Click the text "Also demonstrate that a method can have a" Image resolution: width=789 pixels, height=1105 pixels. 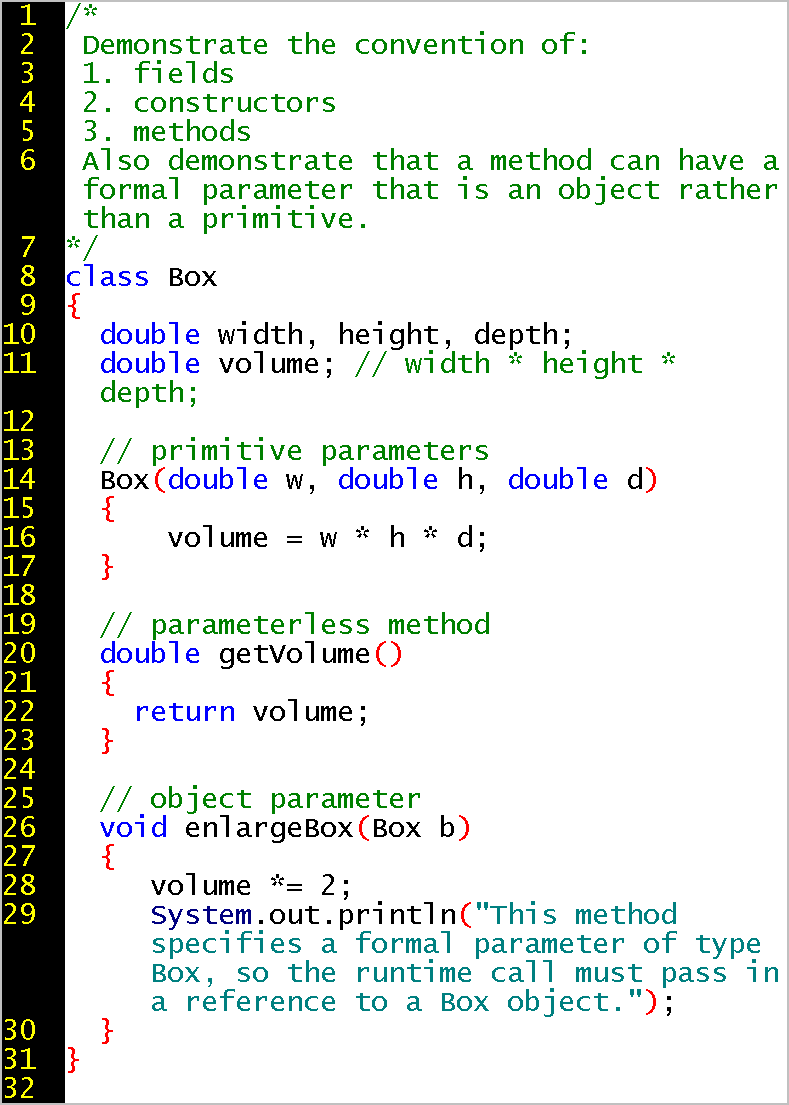coord(430,161)
